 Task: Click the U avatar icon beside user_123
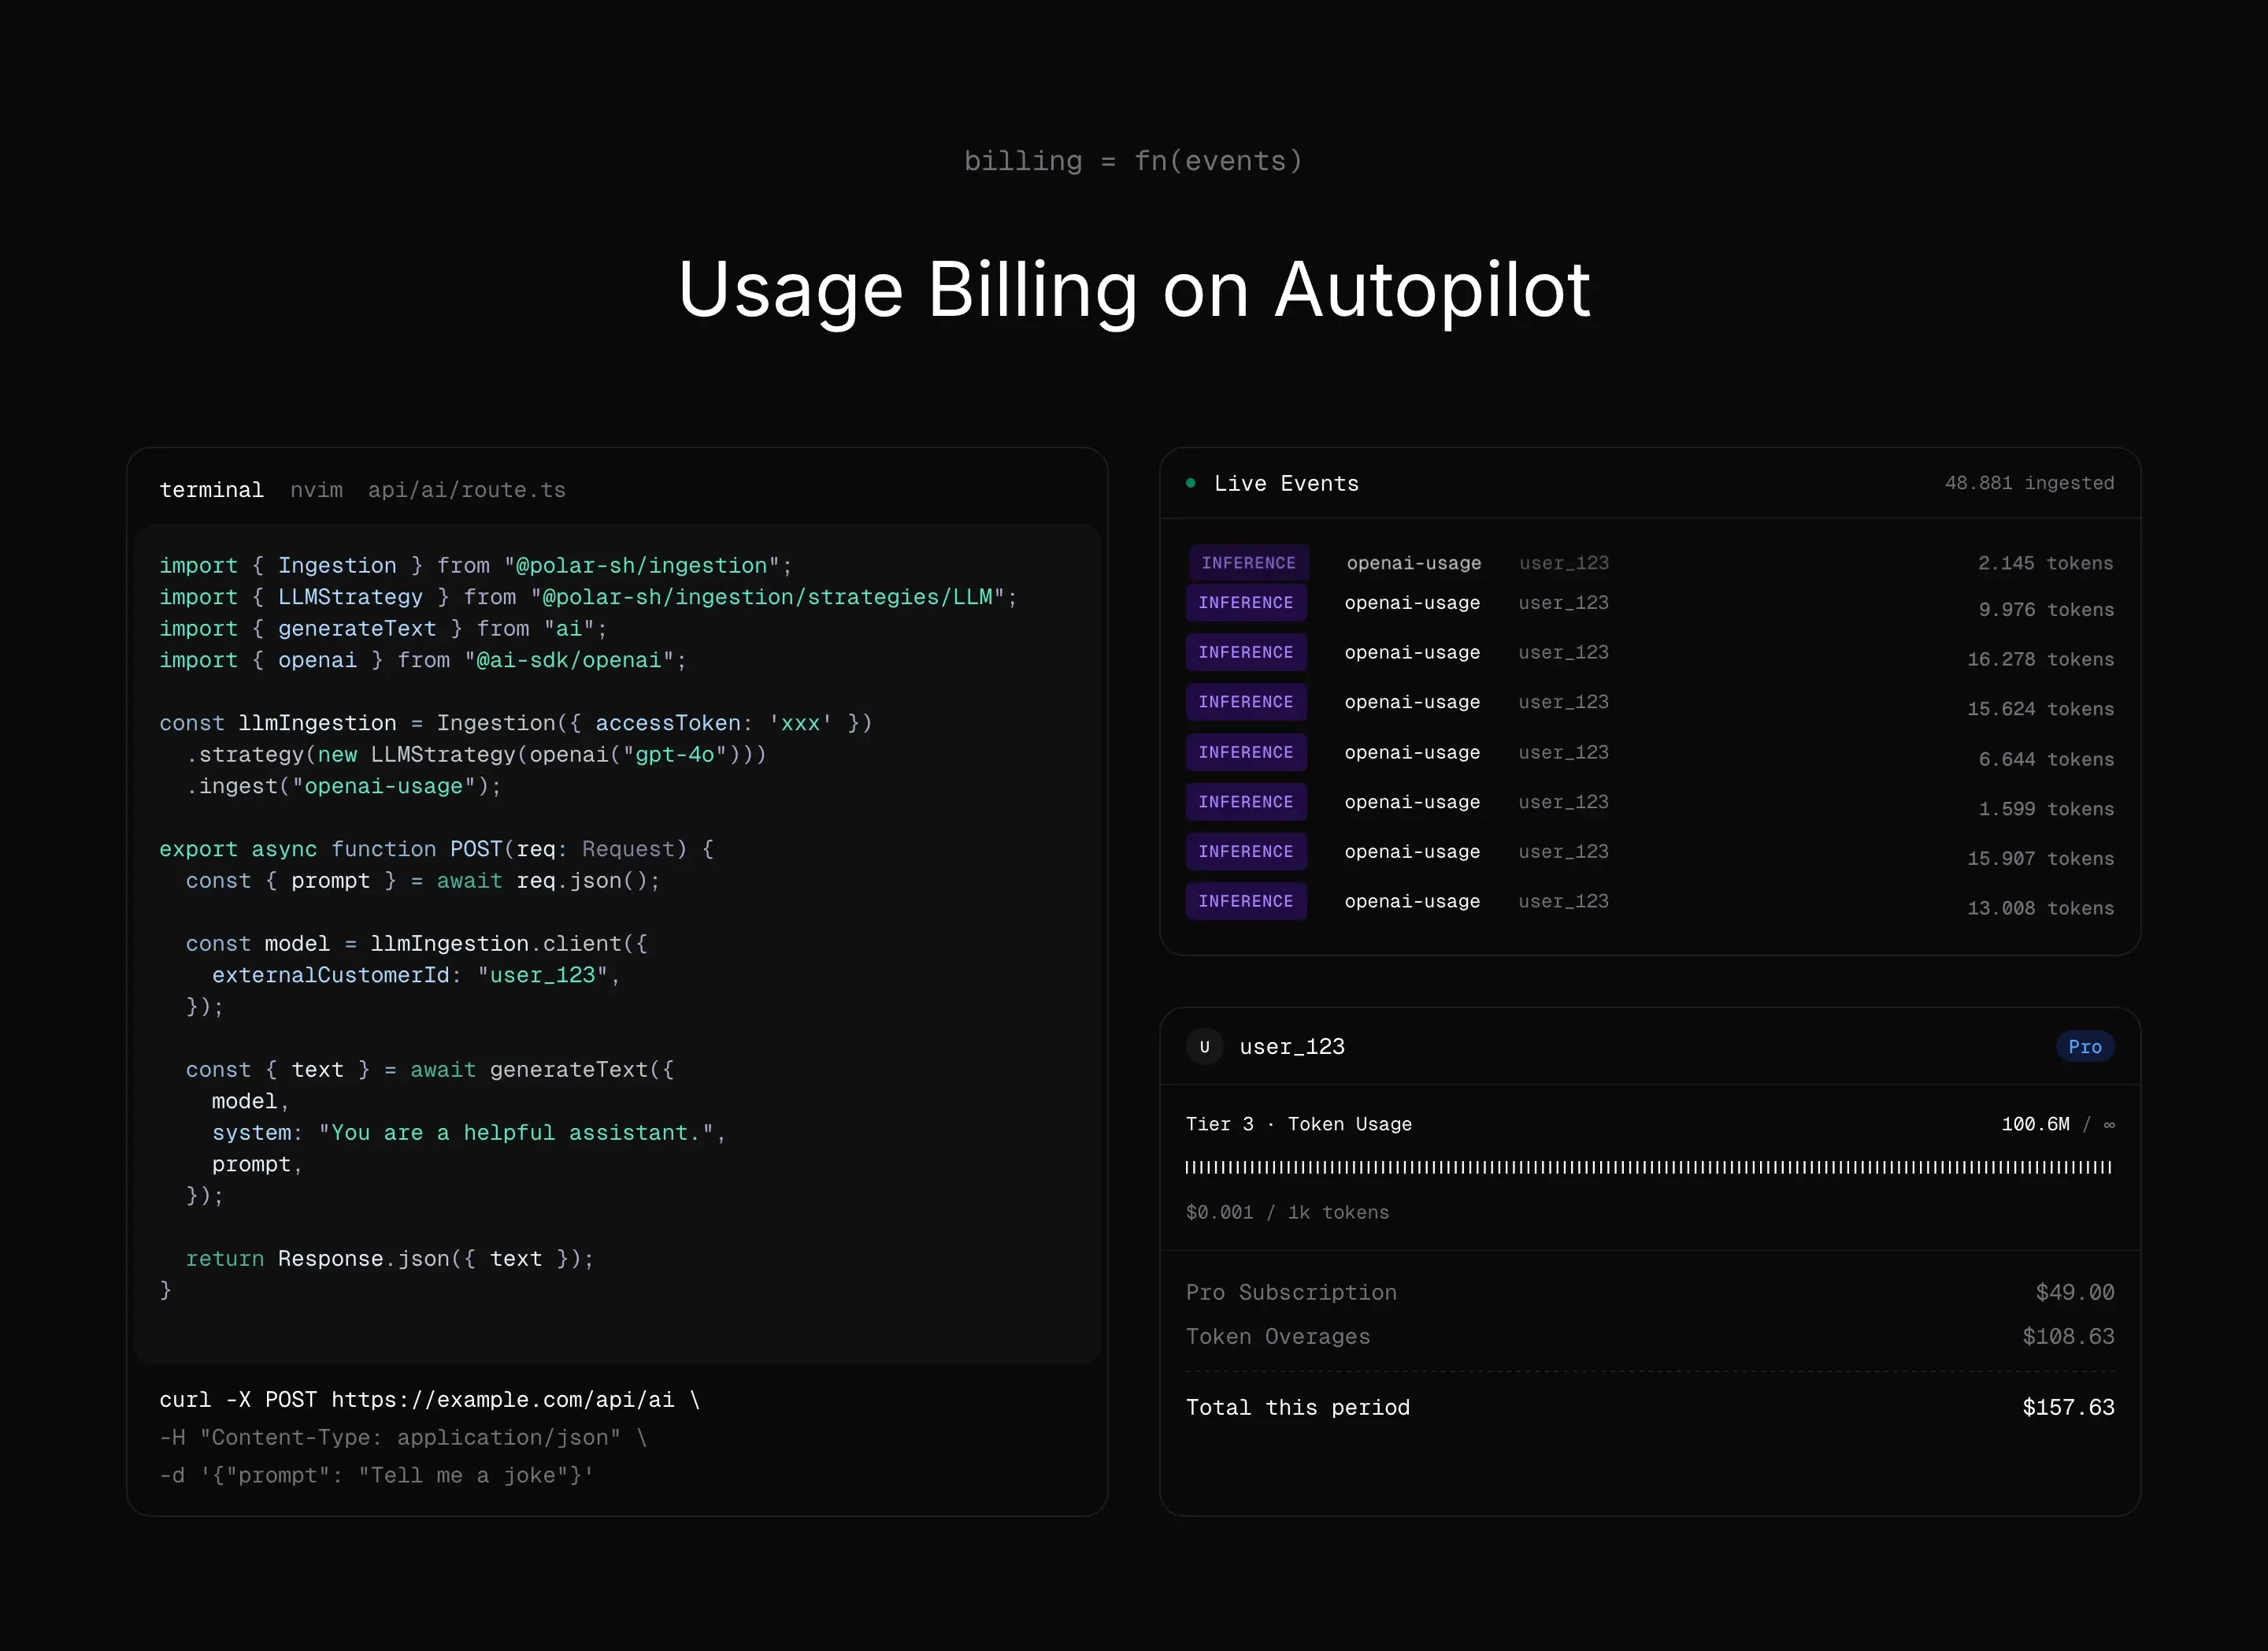tap(1205, 1047)
